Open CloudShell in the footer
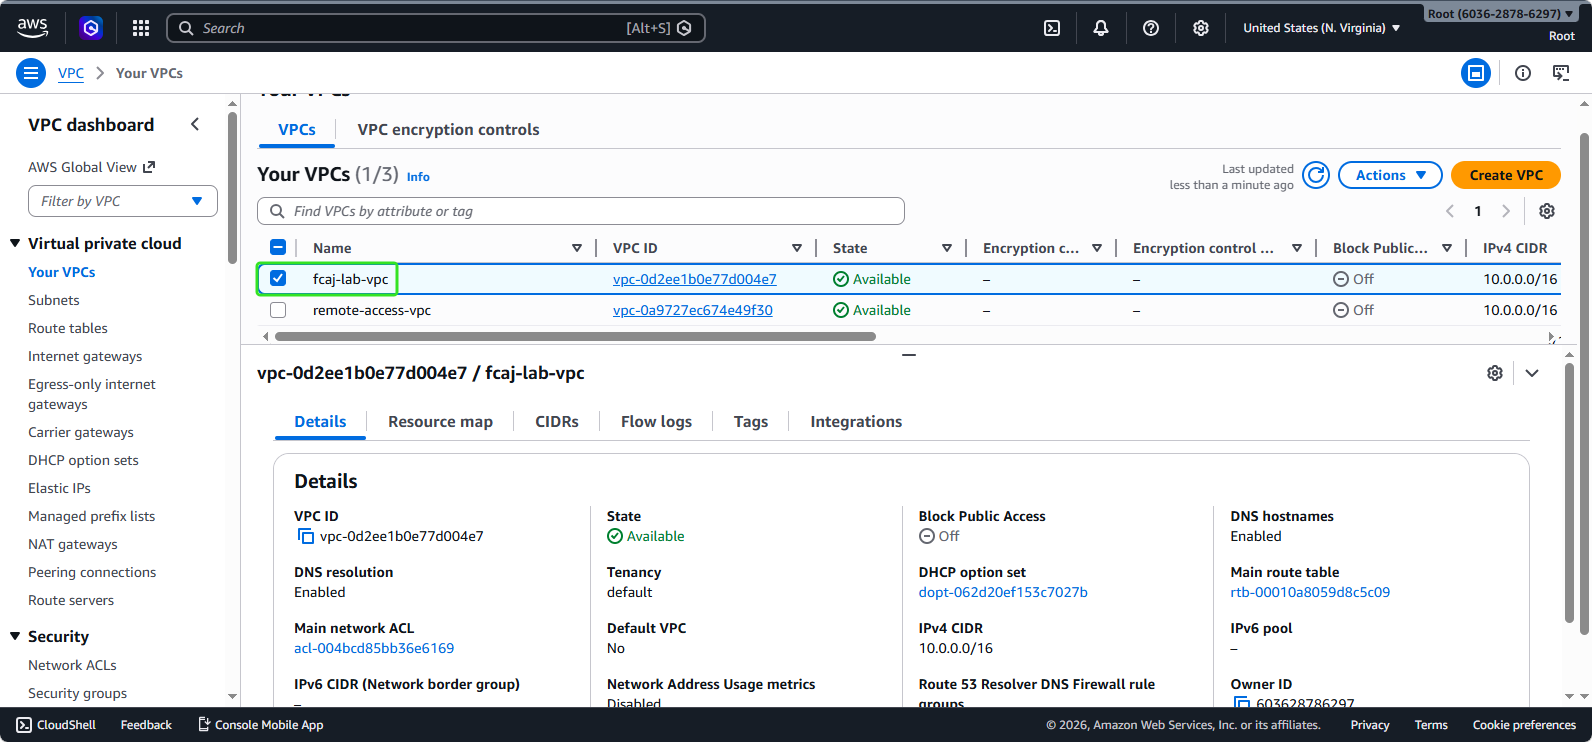 tap(57, 725)
